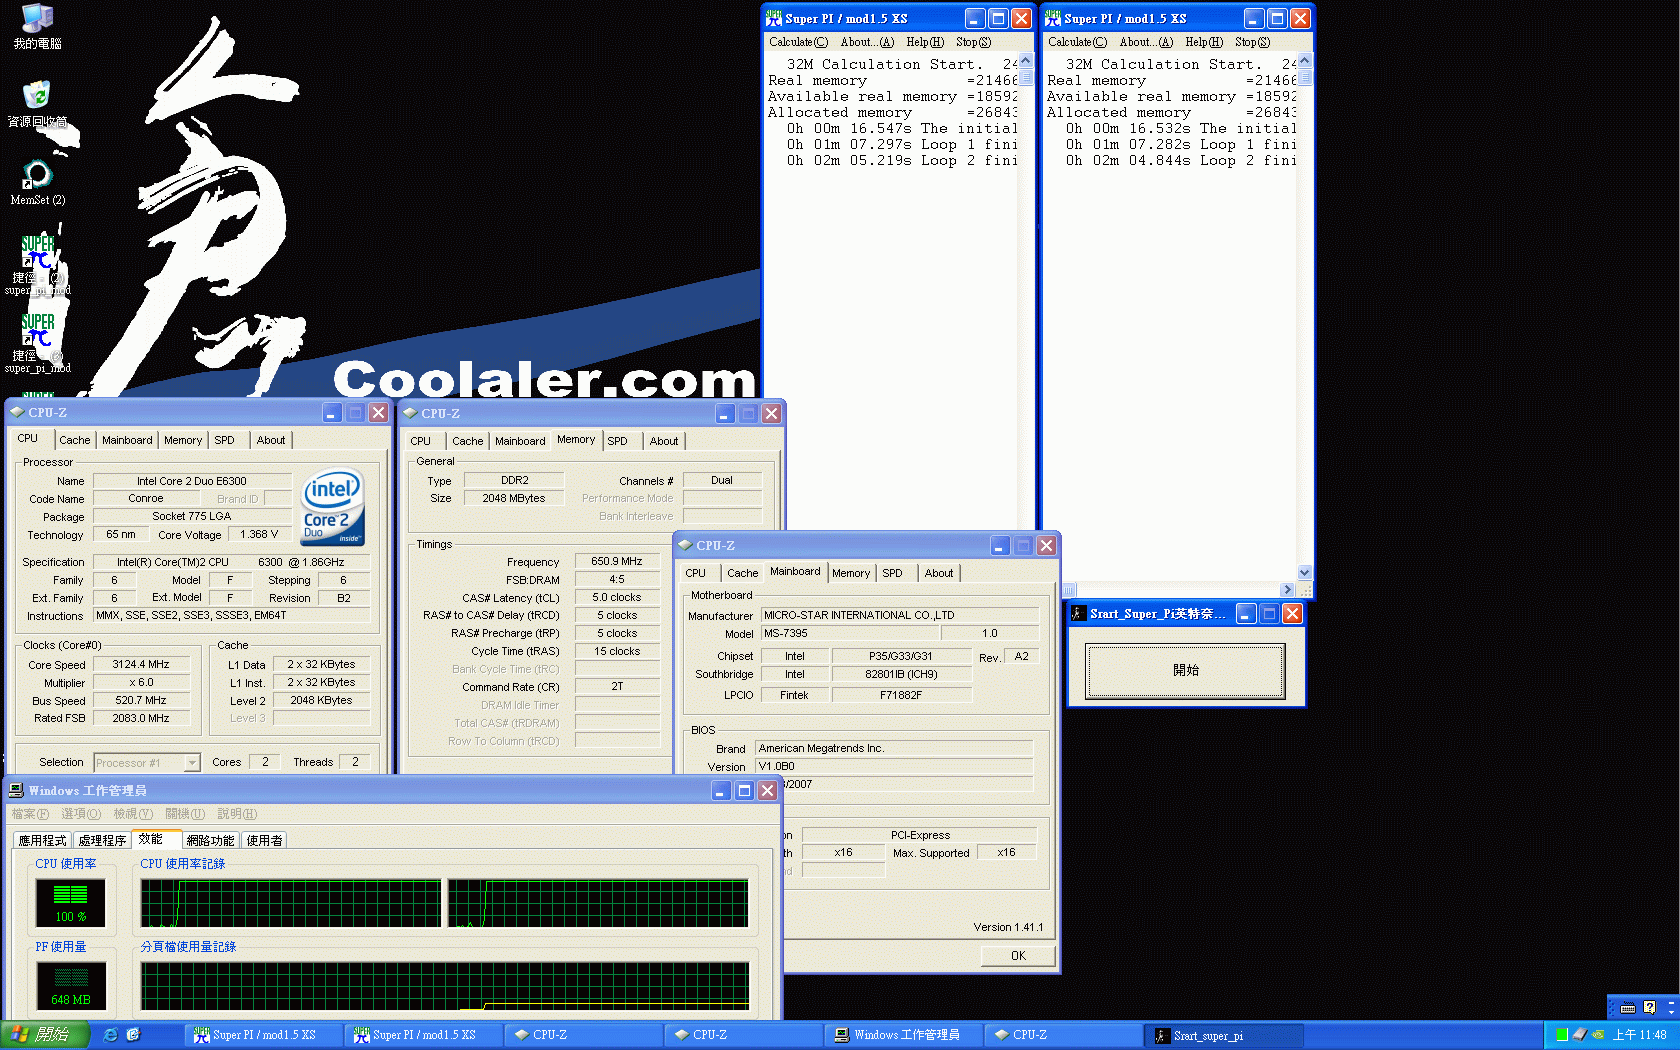The width and height of the screenshot is (1680, 1050).
Task: Open the second super_pi_mod shortcut icon
Action: pos(37,330)
